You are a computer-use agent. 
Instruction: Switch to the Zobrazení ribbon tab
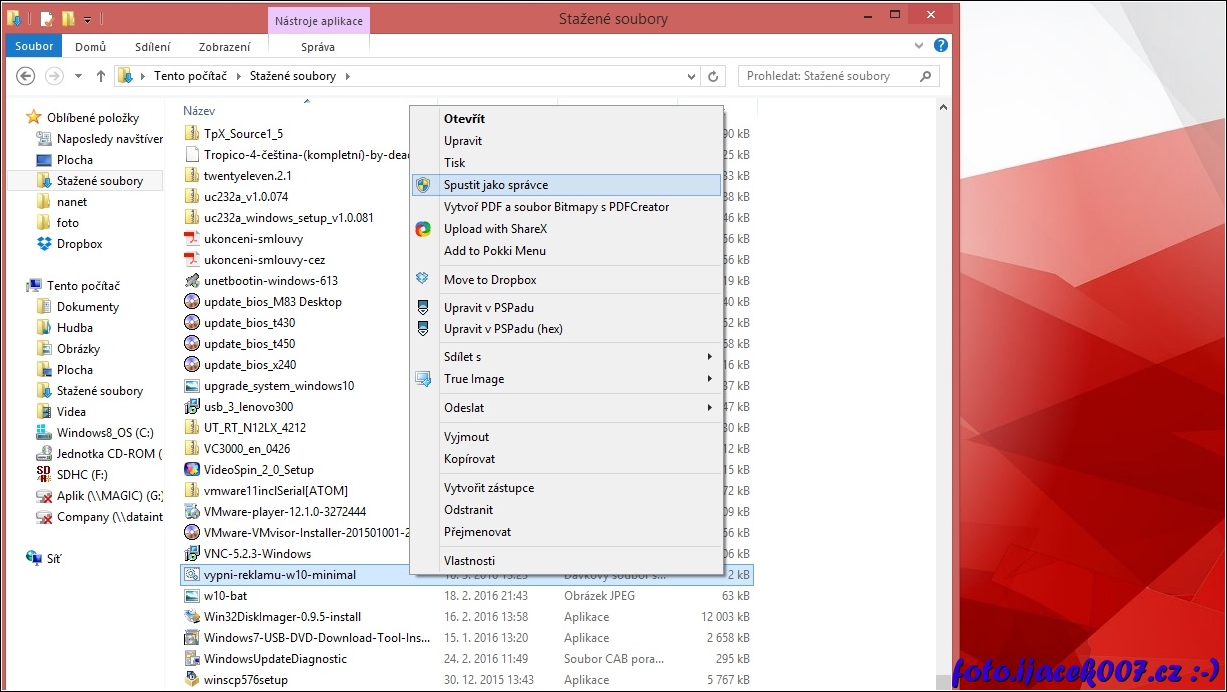224,47
